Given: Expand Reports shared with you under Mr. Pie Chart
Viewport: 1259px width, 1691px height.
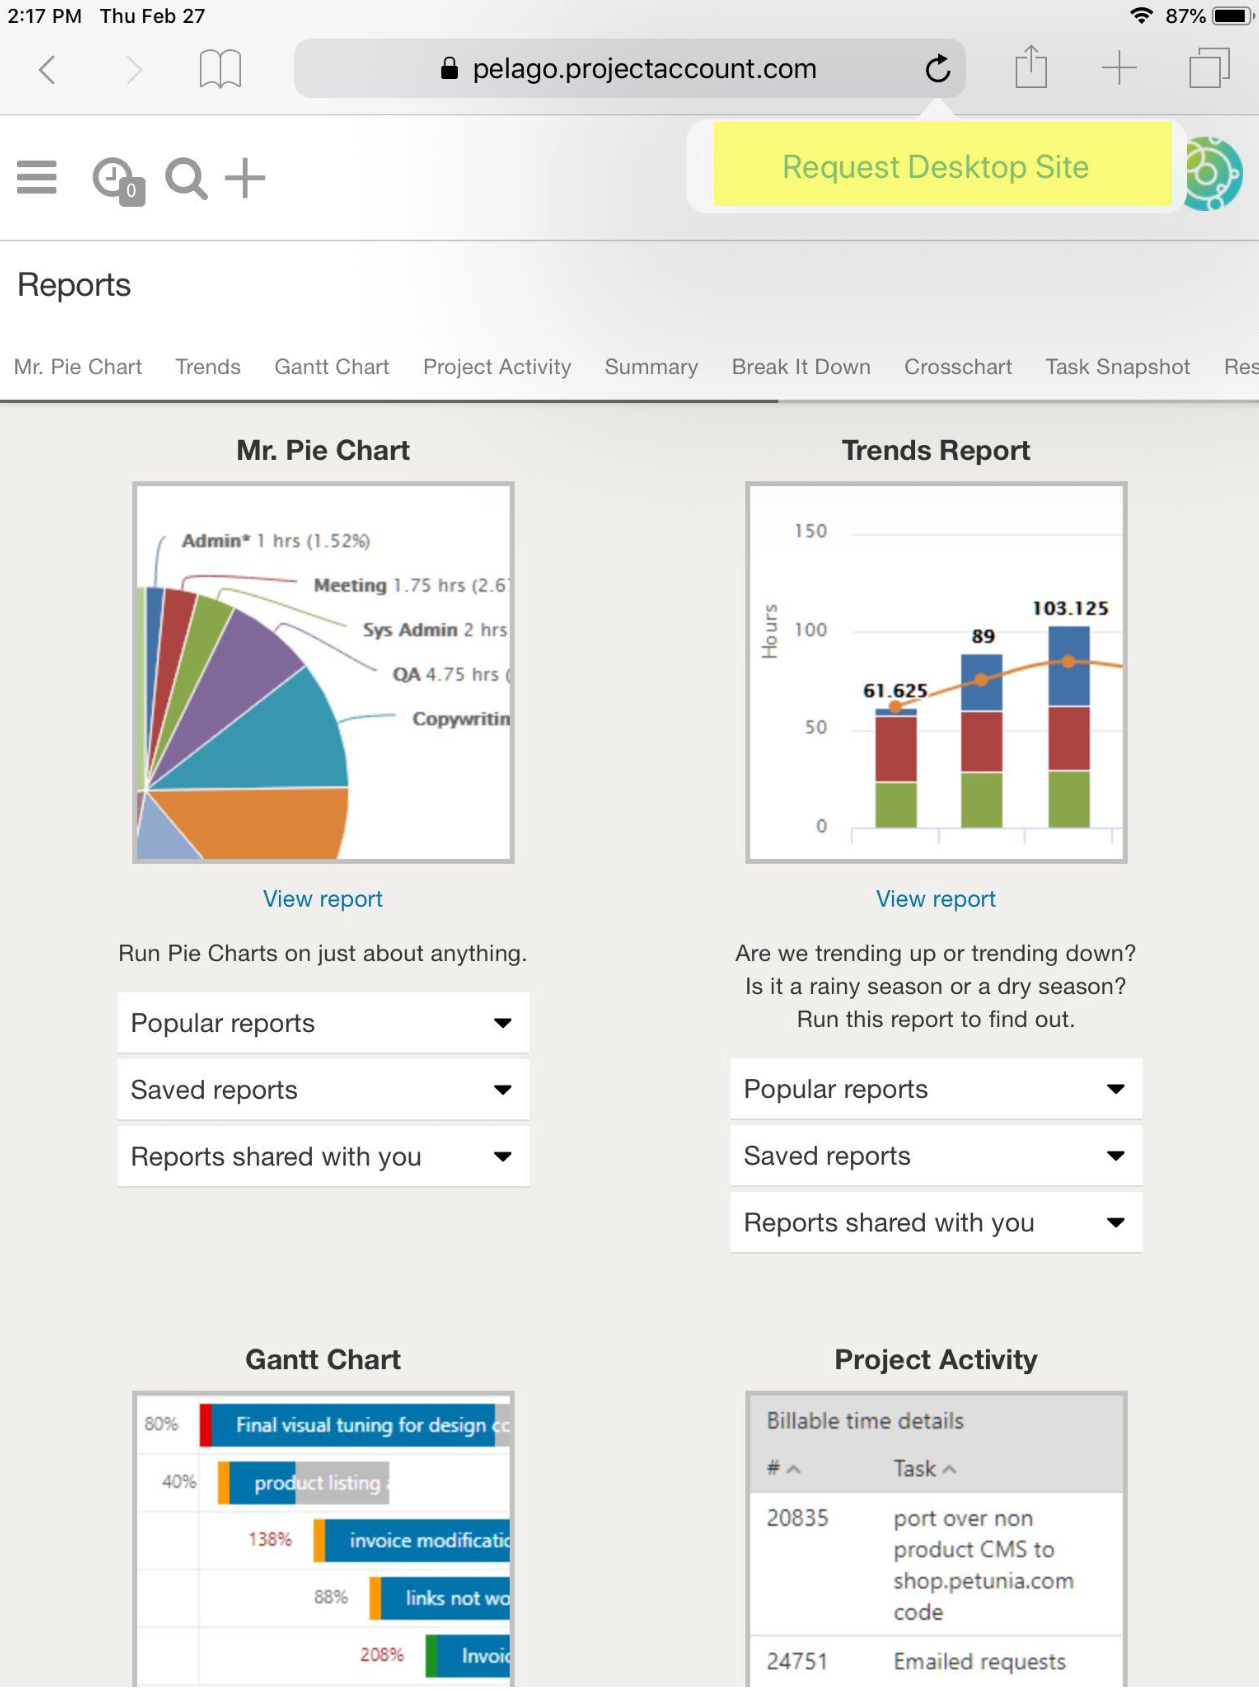Looking at the screenshot, I should coord(323,1157).
